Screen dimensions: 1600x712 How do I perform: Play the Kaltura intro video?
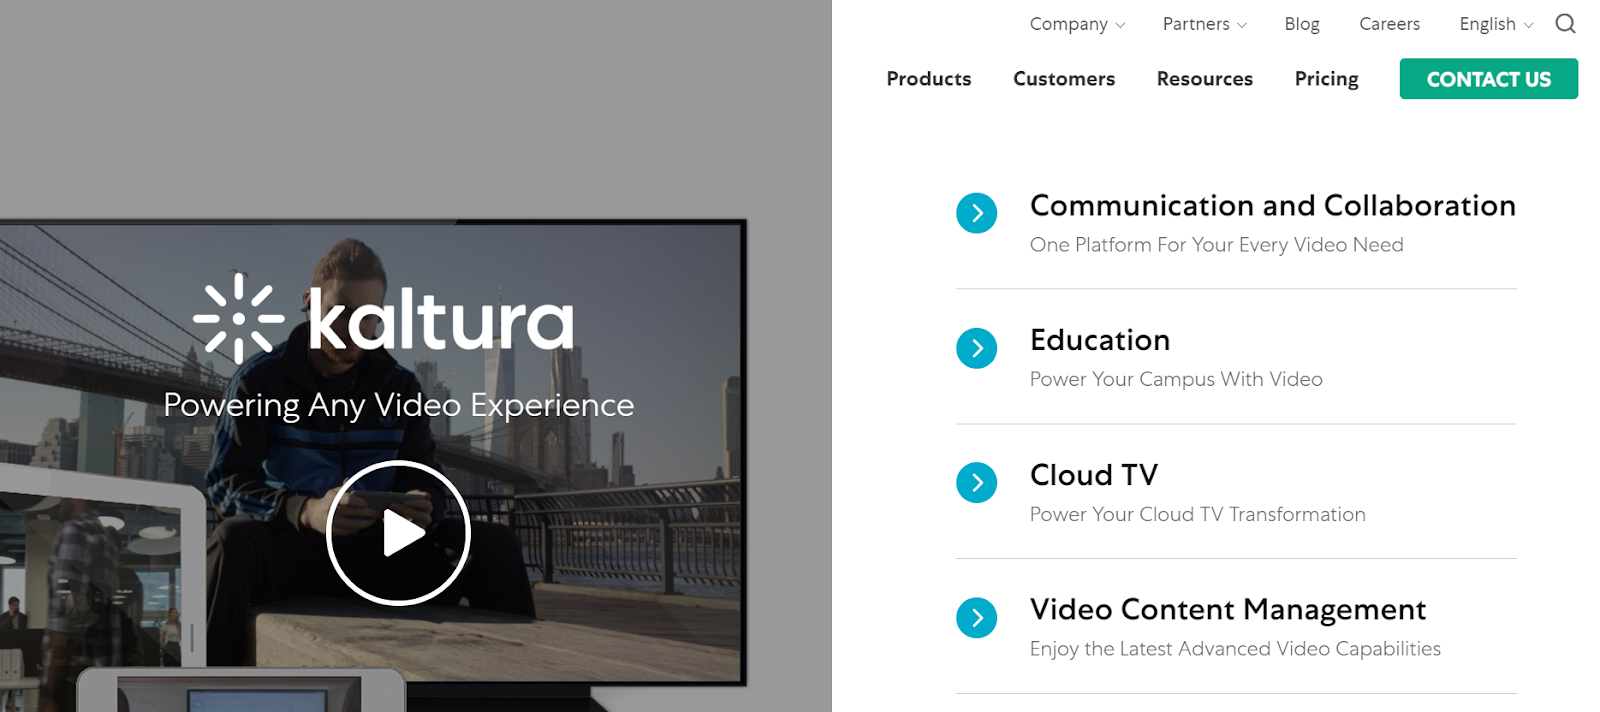click(398, 533)
